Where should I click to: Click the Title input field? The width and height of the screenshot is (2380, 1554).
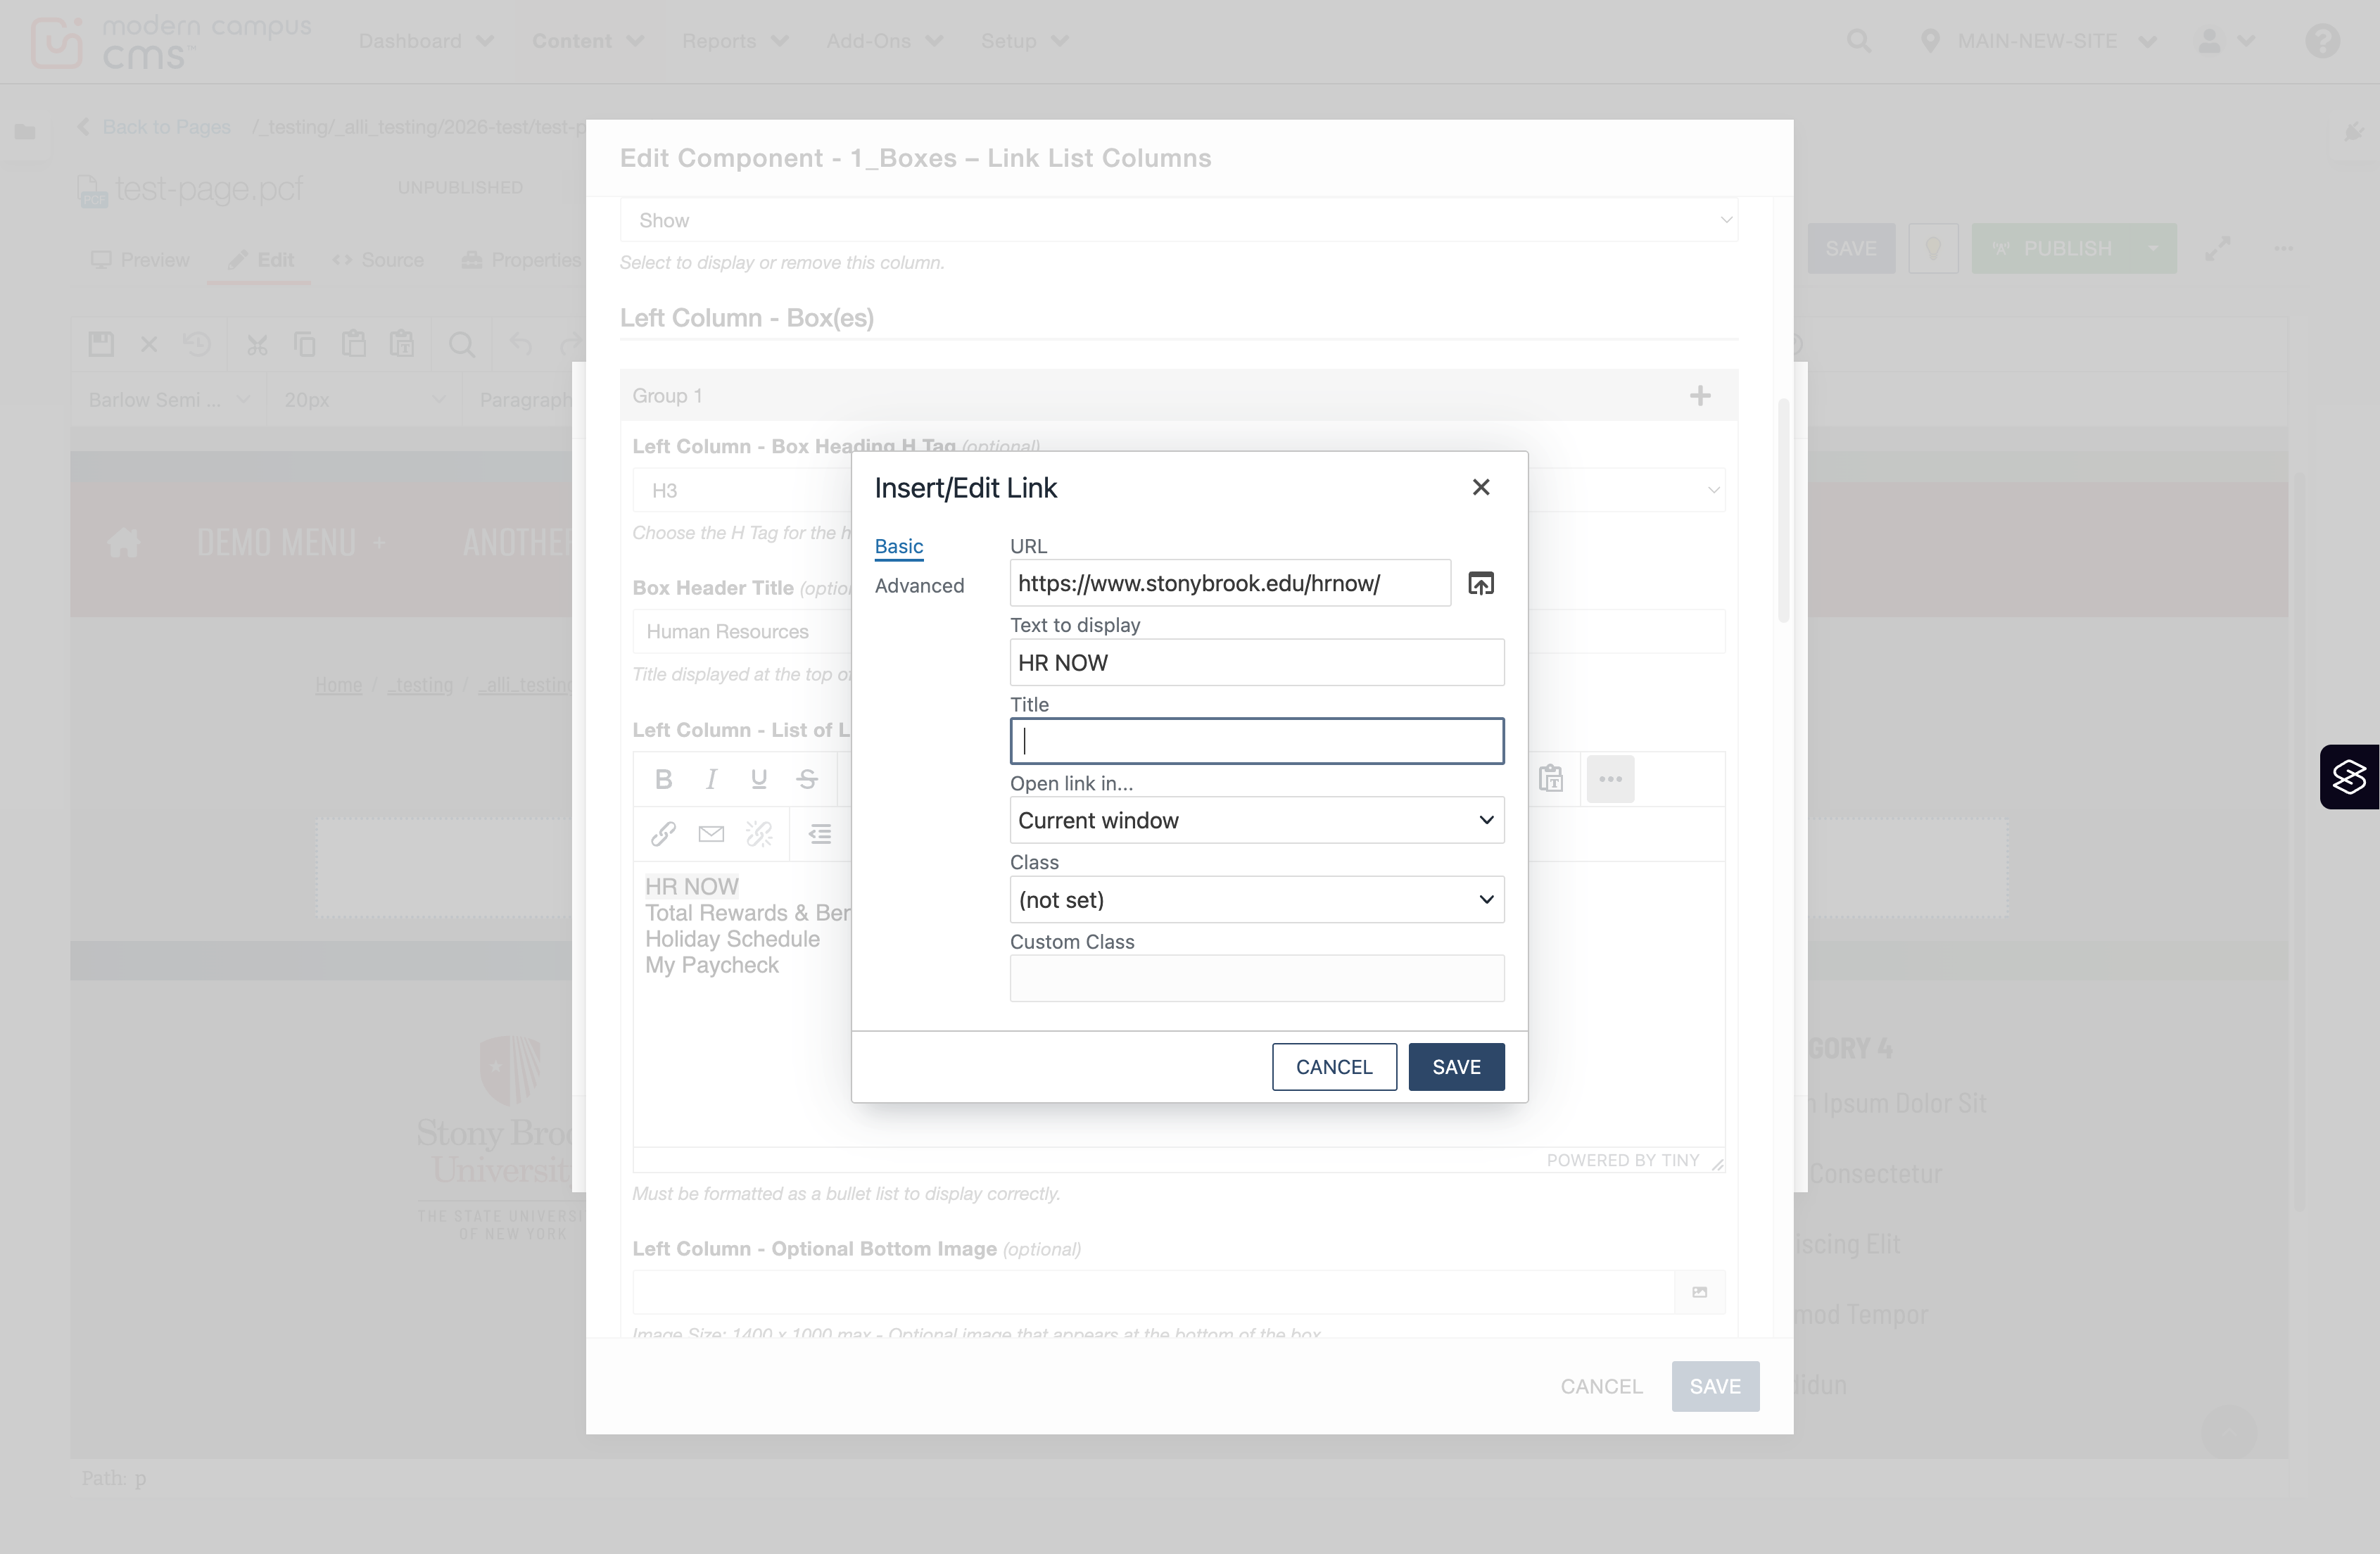[x=1257, y=741]
